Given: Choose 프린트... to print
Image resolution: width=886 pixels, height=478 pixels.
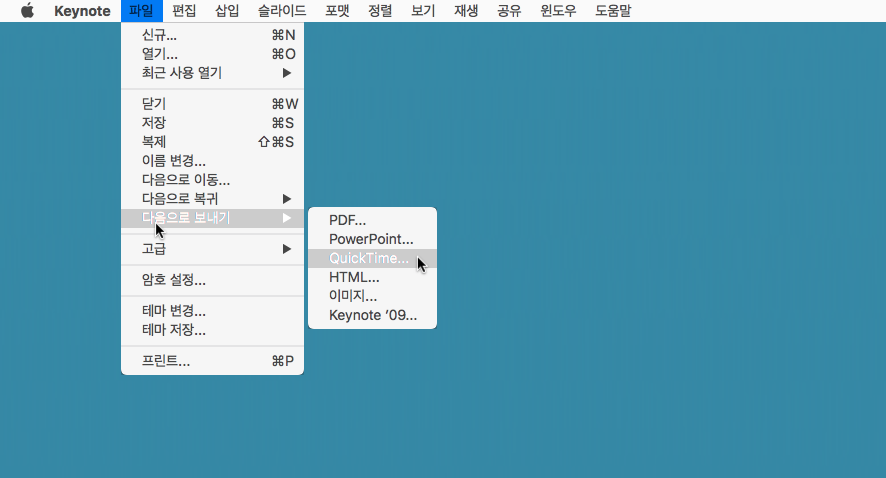Looking at the screenshot, I should click(212, 360).
